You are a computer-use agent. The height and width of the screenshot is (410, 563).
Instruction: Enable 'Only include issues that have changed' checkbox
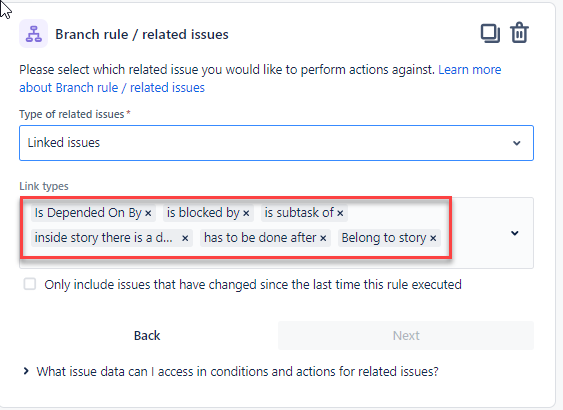[x=30, y=284]
